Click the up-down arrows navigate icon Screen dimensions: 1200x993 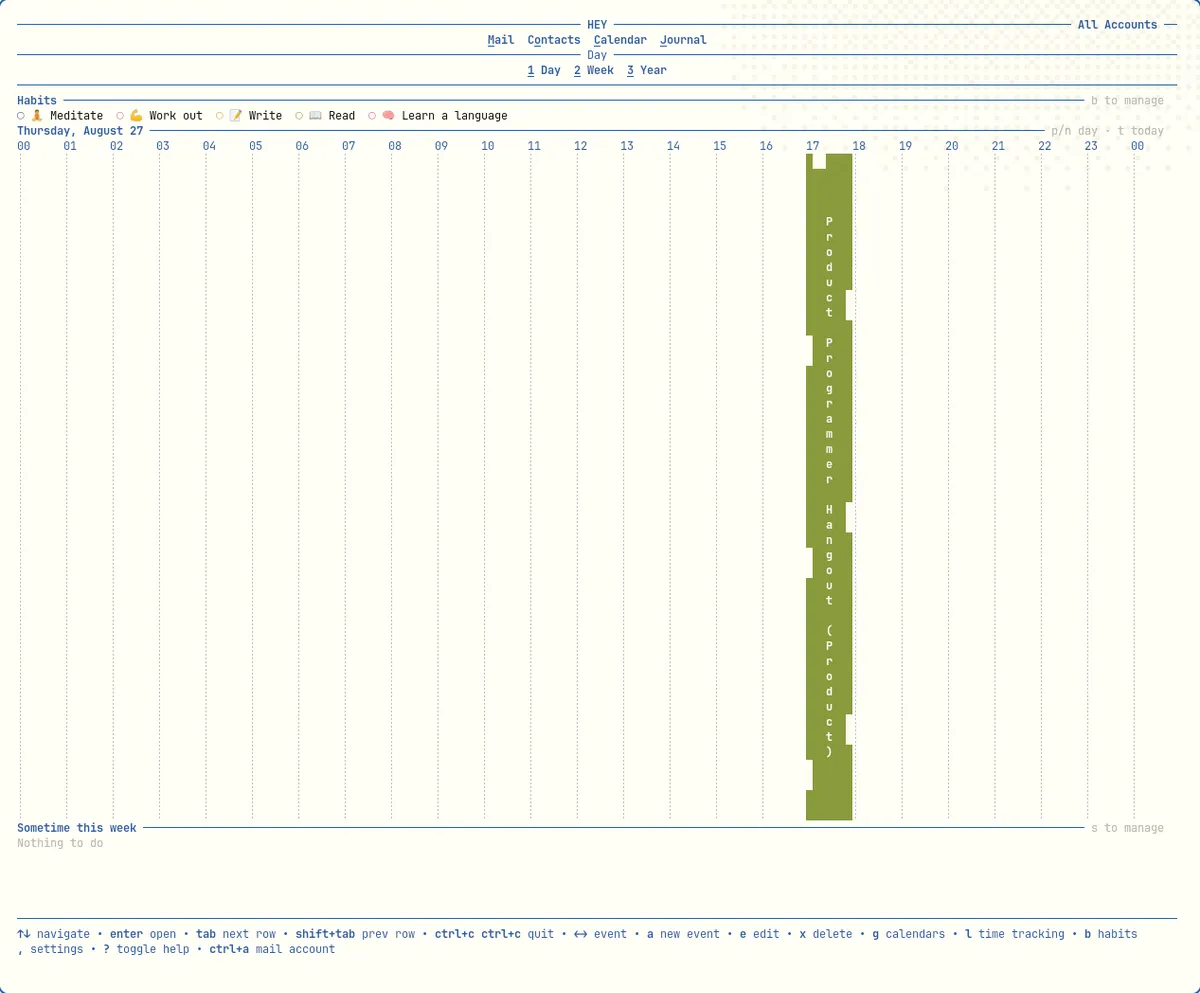click(x=23, y=934)
